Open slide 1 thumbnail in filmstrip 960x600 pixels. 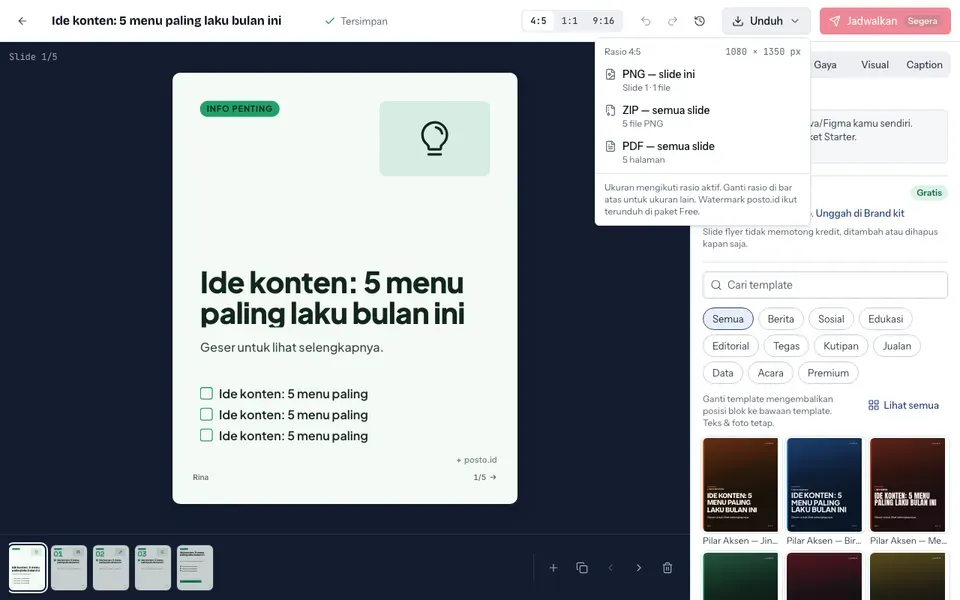28,568
